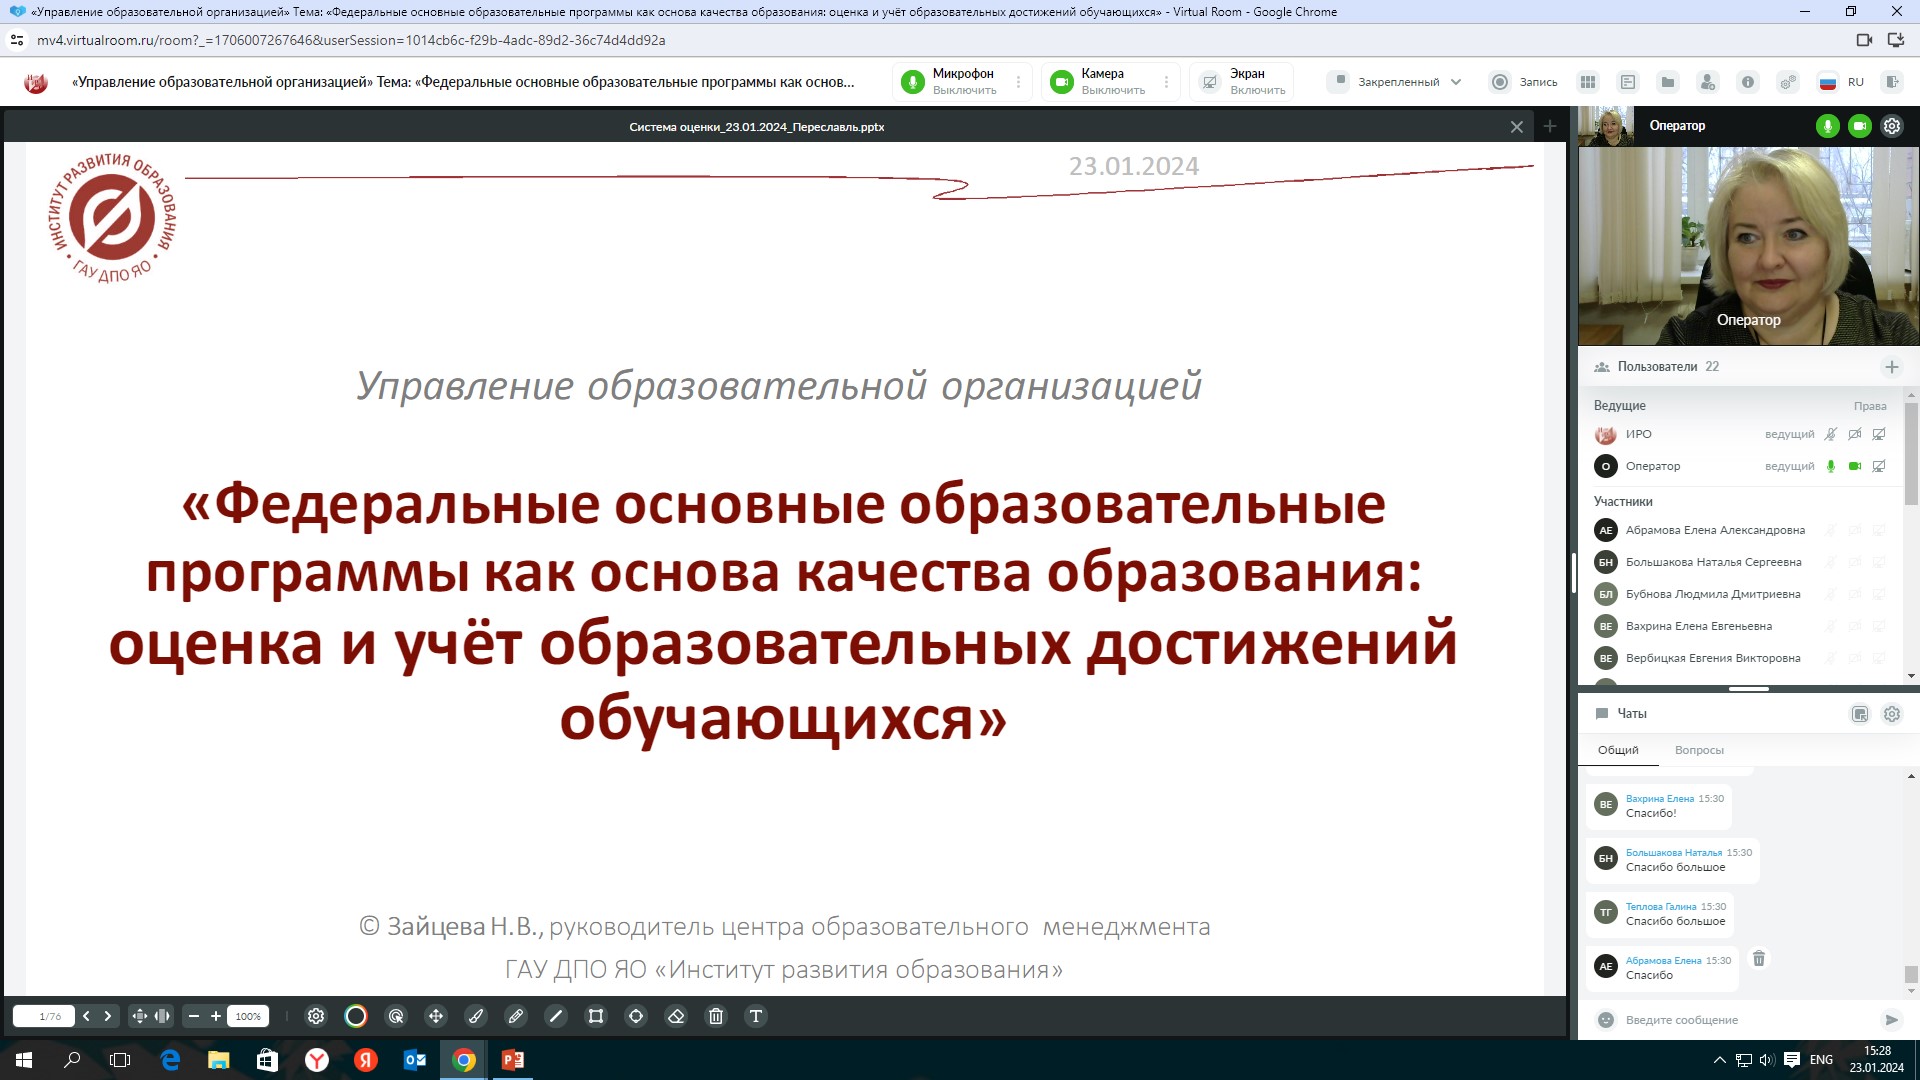Select the brush tool

coord(476,1016)
